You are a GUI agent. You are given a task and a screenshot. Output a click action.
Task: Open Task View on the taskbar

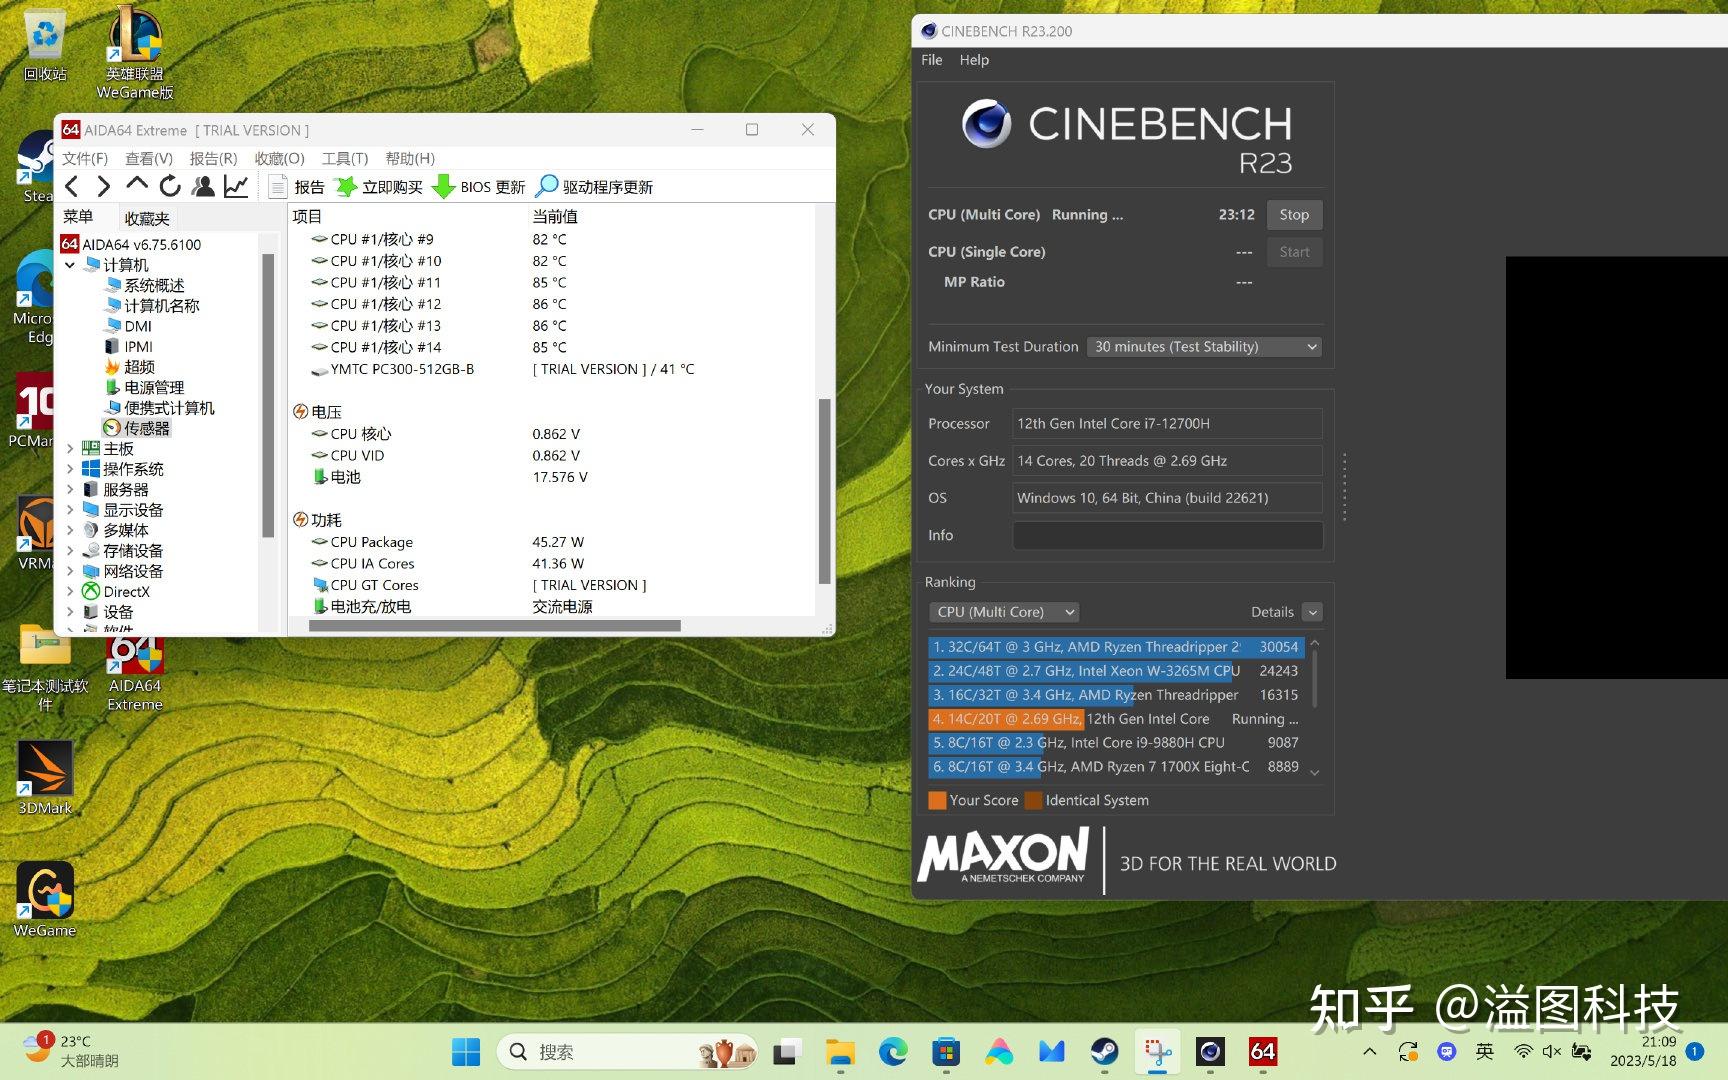787,1052
